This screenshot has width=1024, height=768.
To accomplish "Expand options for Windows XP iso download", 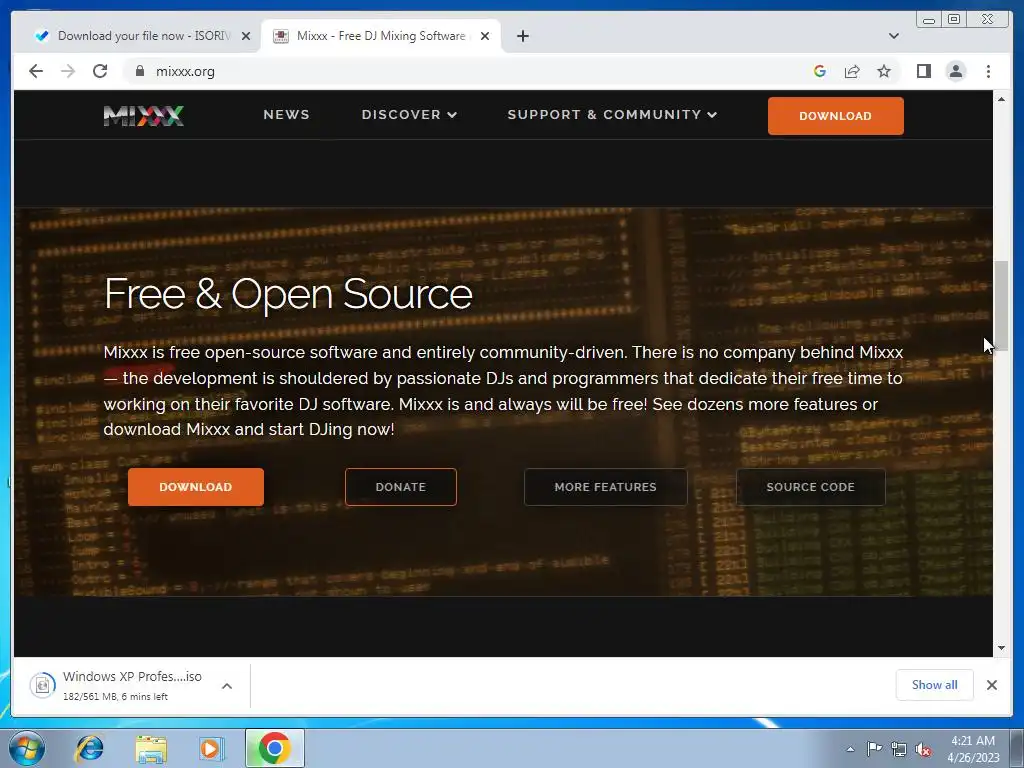I will coord(227,686).
